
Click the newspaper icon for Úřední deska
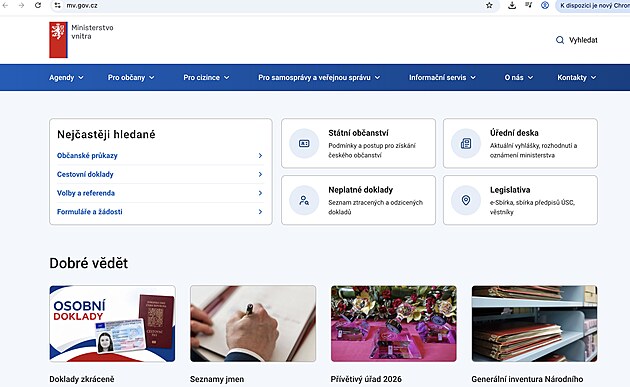point(466,143)
